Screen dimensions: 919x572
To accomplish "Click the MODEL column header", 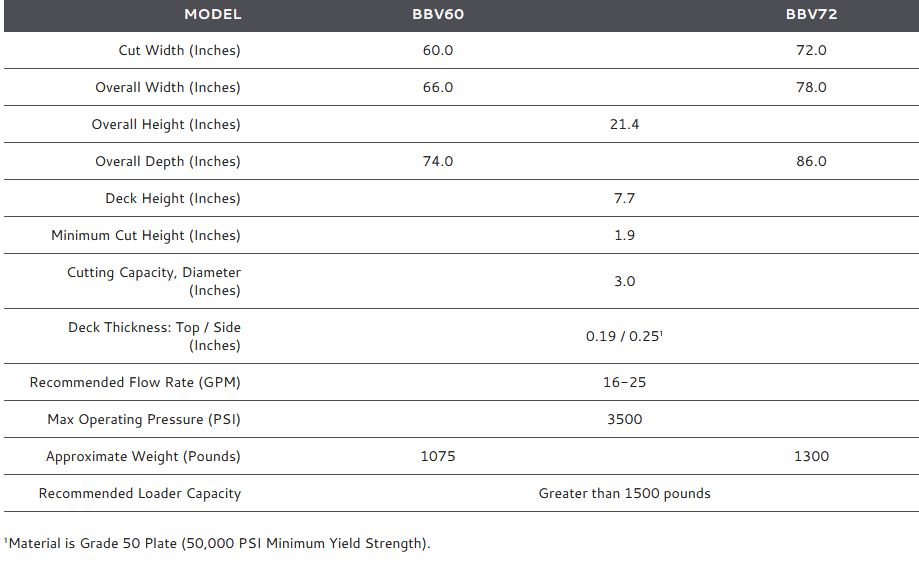I will (x=212, y=14).
